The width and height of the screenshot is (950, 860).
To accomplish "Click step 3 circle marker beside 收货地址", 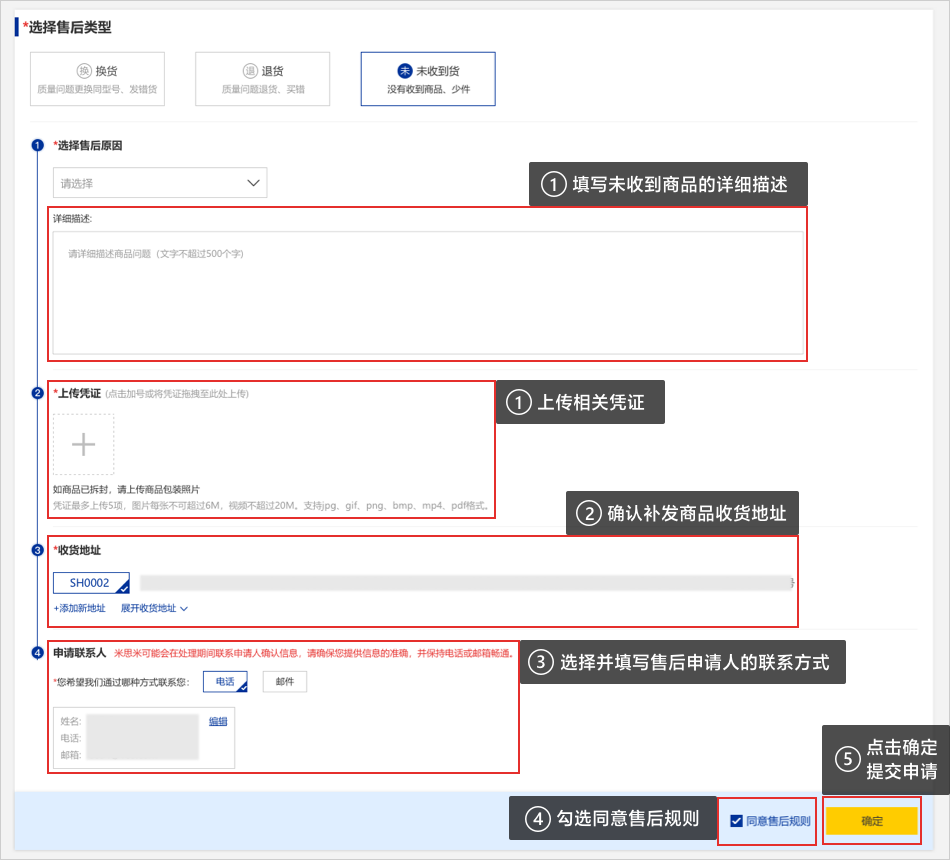I will pos(37,550).
